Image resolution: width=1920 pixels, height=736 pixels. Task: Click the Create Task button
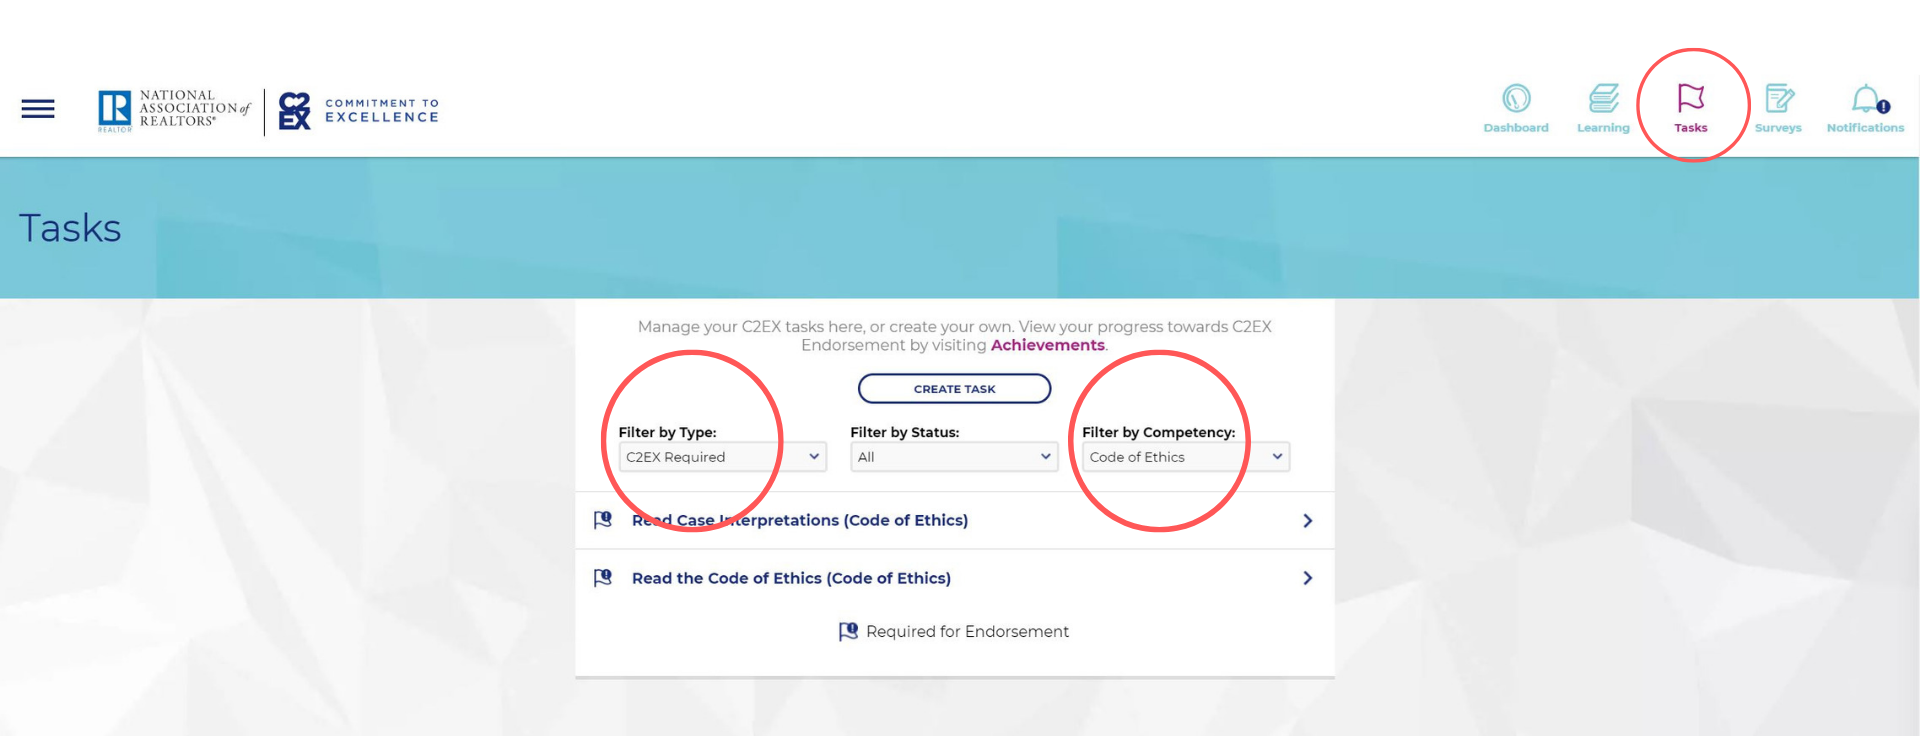pyautogui.click(x=955, y=389)
